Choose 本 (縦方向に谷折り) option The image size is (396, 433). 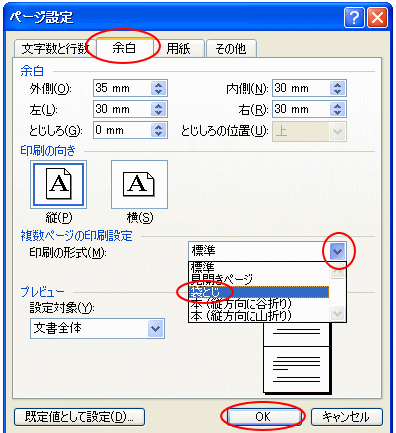click(259, 304)
